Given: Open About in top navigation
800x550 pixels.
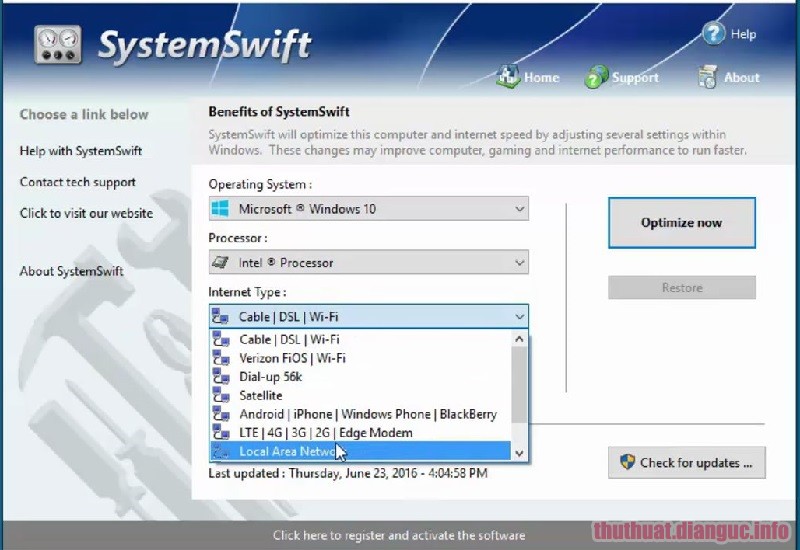Looking at the screenshot, I should click(x=741, y=77).
